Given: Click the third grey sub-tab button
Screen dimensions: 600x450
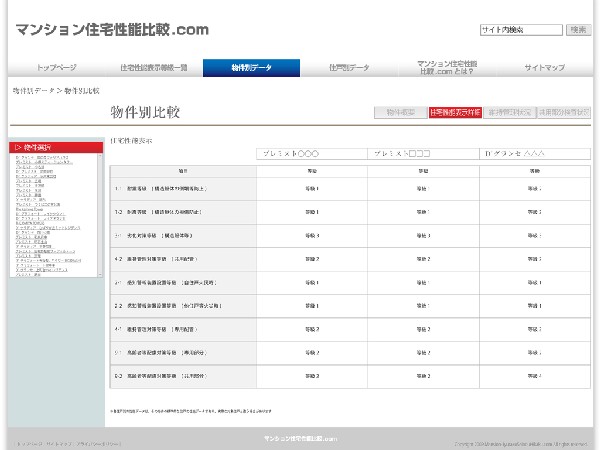Looking at the screenshot, I should click(x=509, y=113).
